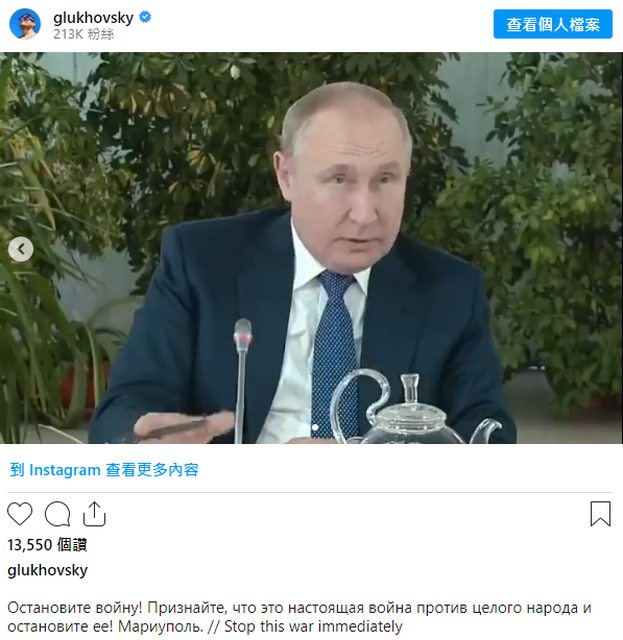The width and height of the screenshot is (623, 640).
Task: Click the microphone in the post image
Action: pyautogui.click(x=242, y=381)
